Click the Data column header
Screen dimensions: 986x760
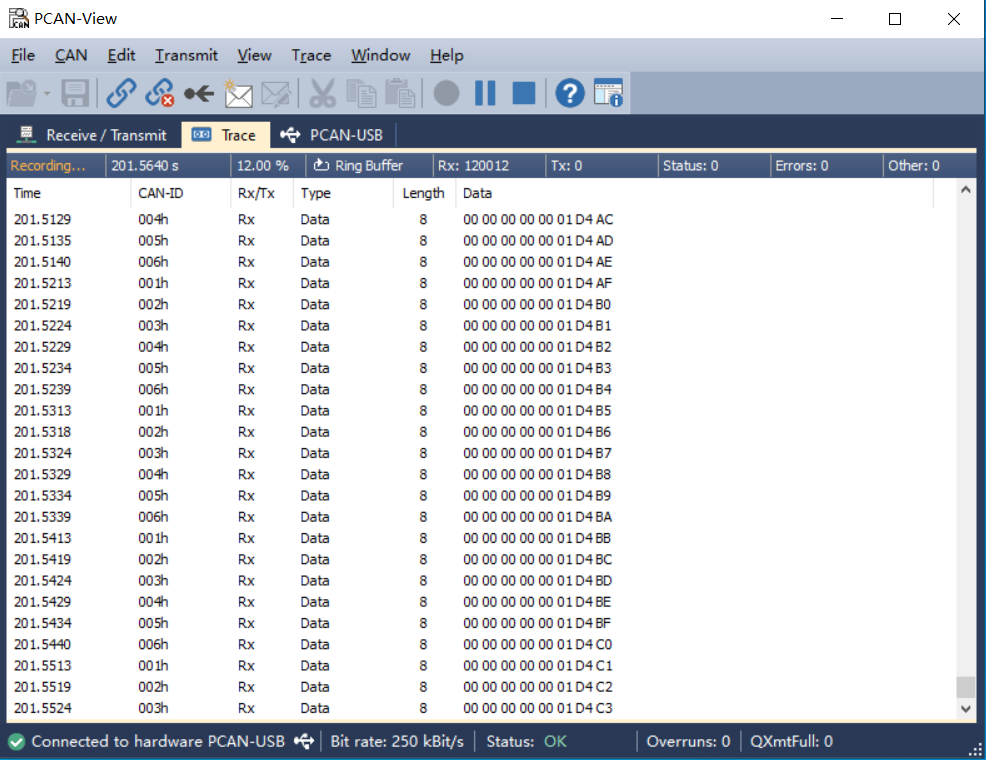[x=695, y=193]
